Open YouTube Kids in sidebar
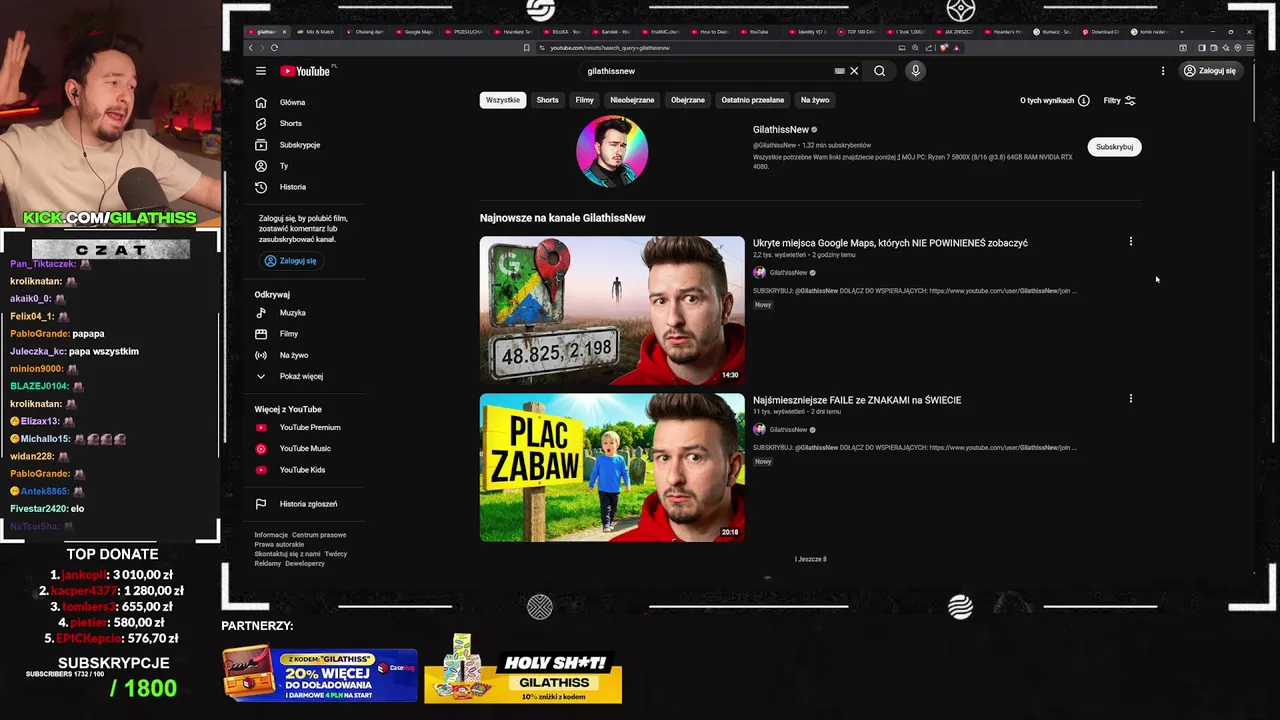1280x720 pixels. (306, 470)
